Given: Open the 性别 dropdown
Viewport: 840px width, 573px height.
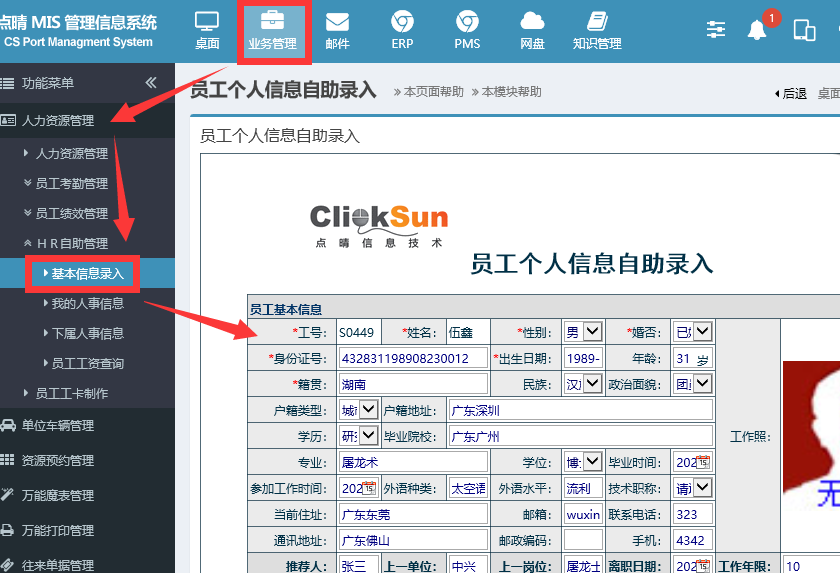Looking at the screenshot, I should (x=592, y=331).
